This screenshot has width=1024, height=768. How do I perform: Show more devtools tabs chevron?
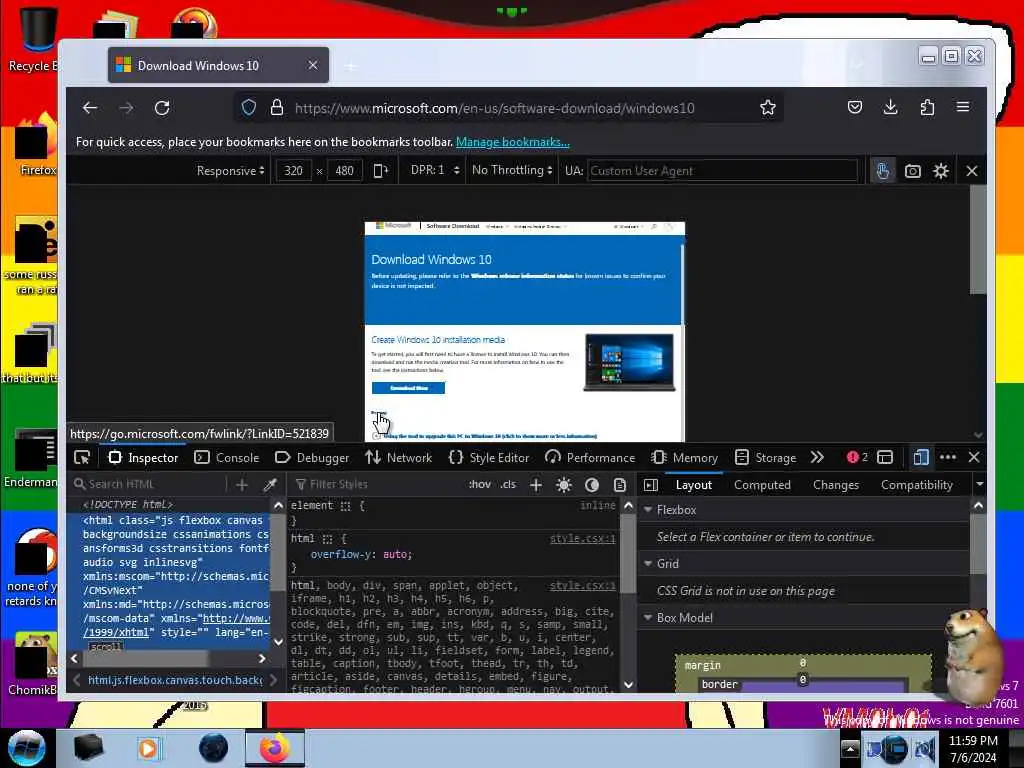(817, 457)
